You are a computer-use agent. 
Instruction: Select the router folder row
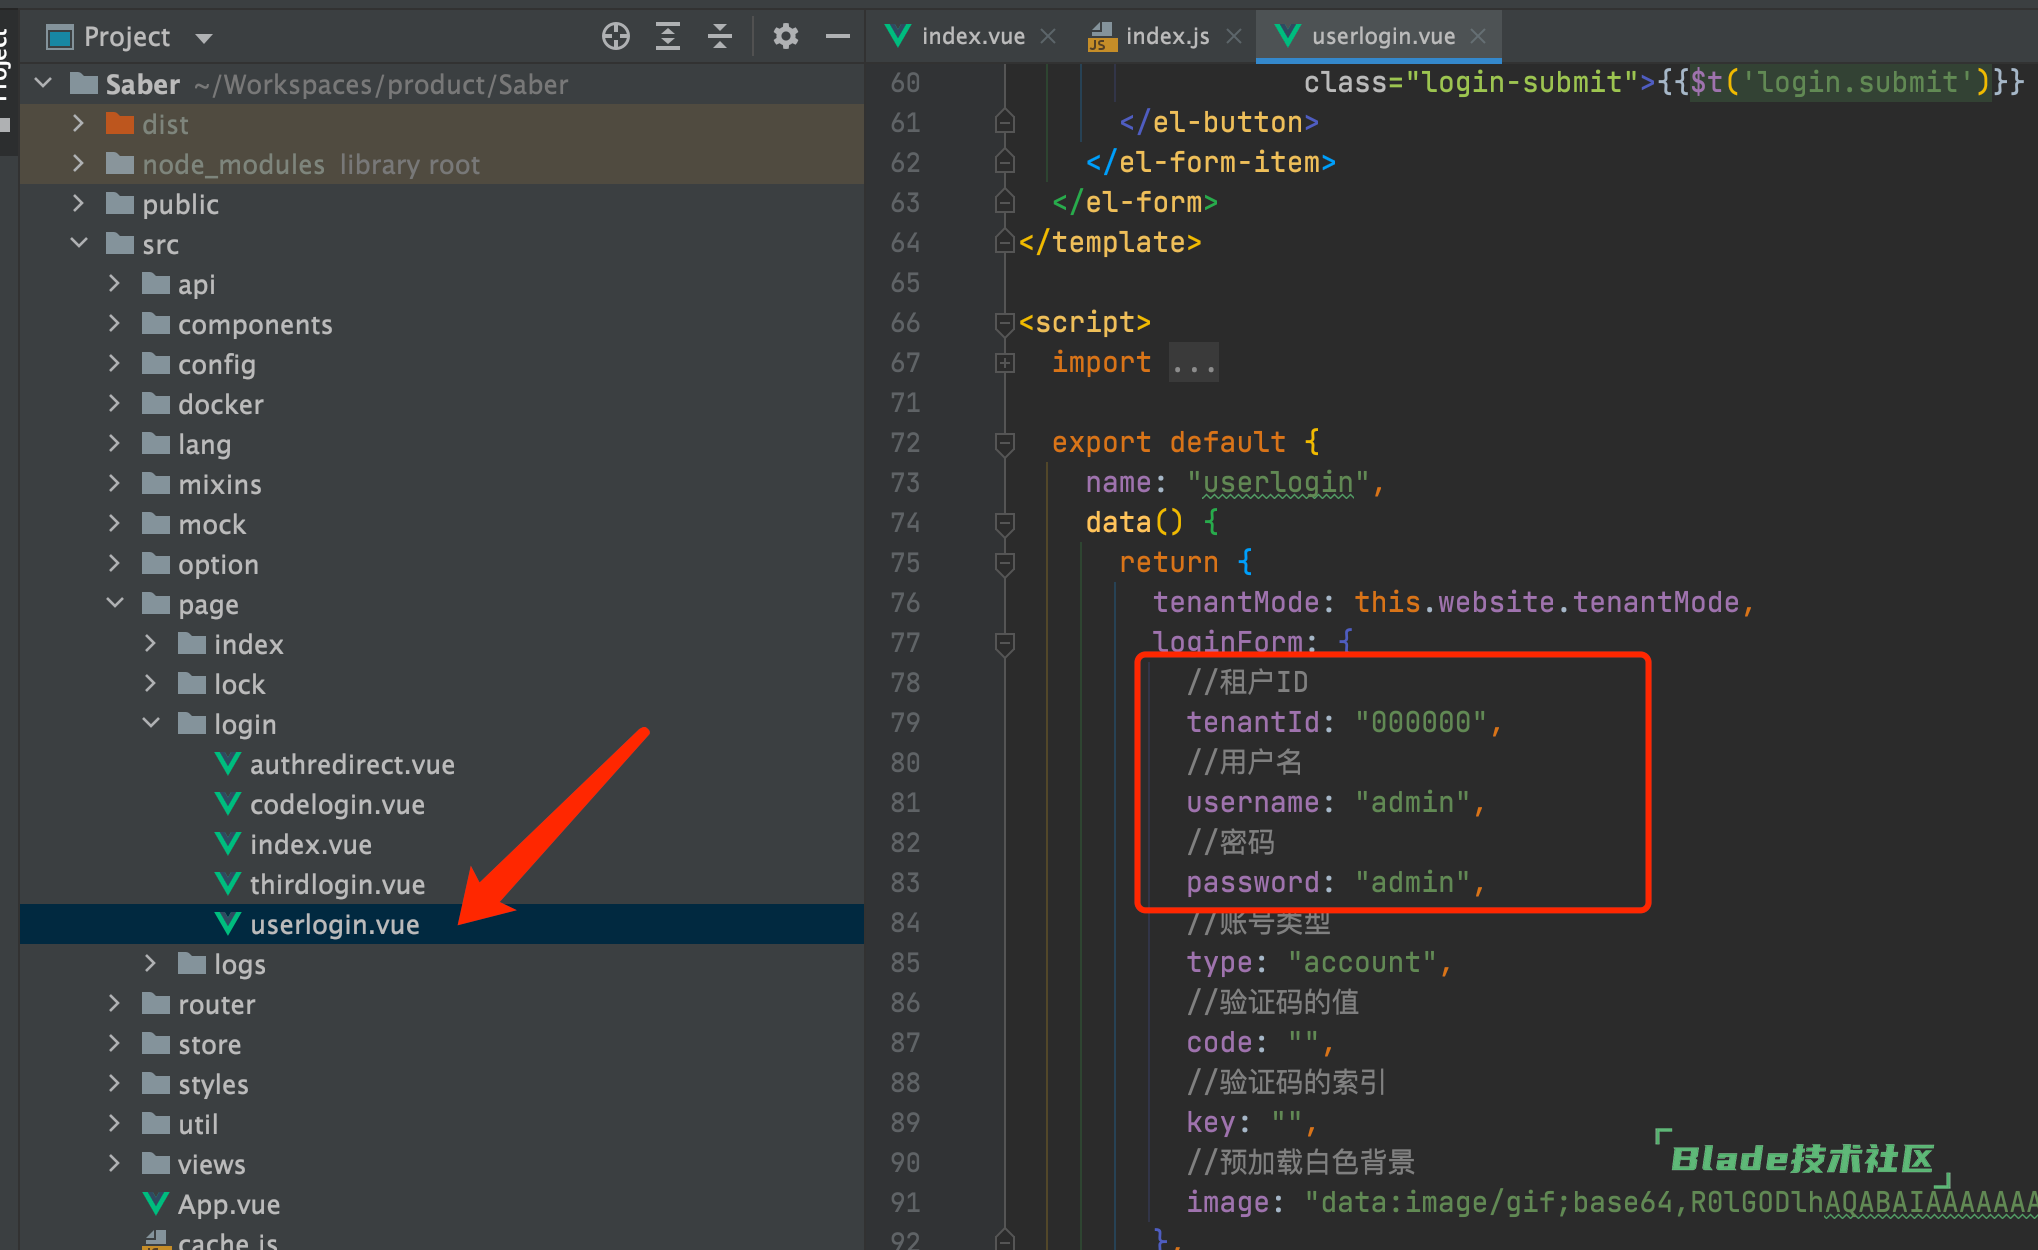coord(441,1004)
